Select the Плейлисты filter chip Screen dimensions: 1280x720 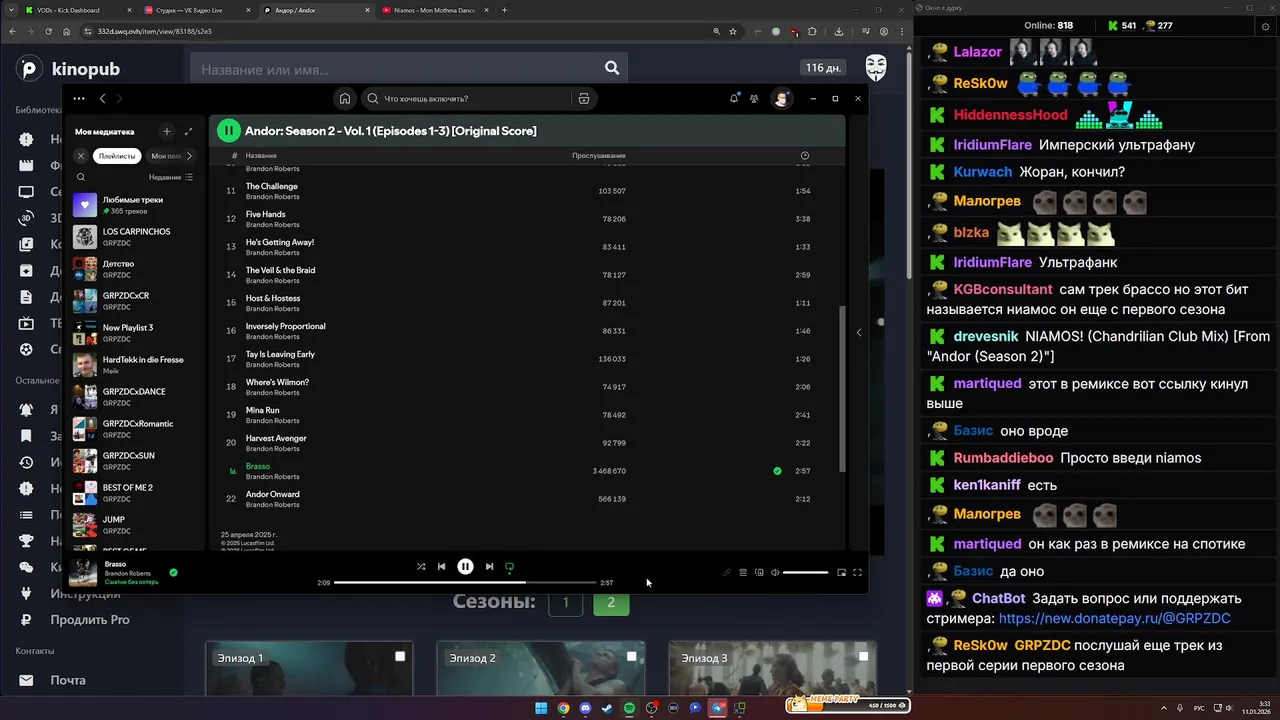117,156
